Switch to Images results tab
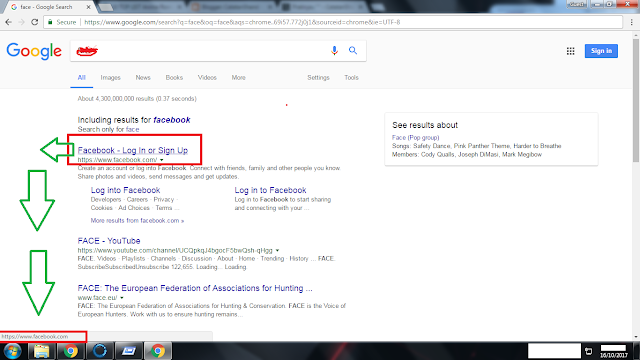 click(111, 78)
